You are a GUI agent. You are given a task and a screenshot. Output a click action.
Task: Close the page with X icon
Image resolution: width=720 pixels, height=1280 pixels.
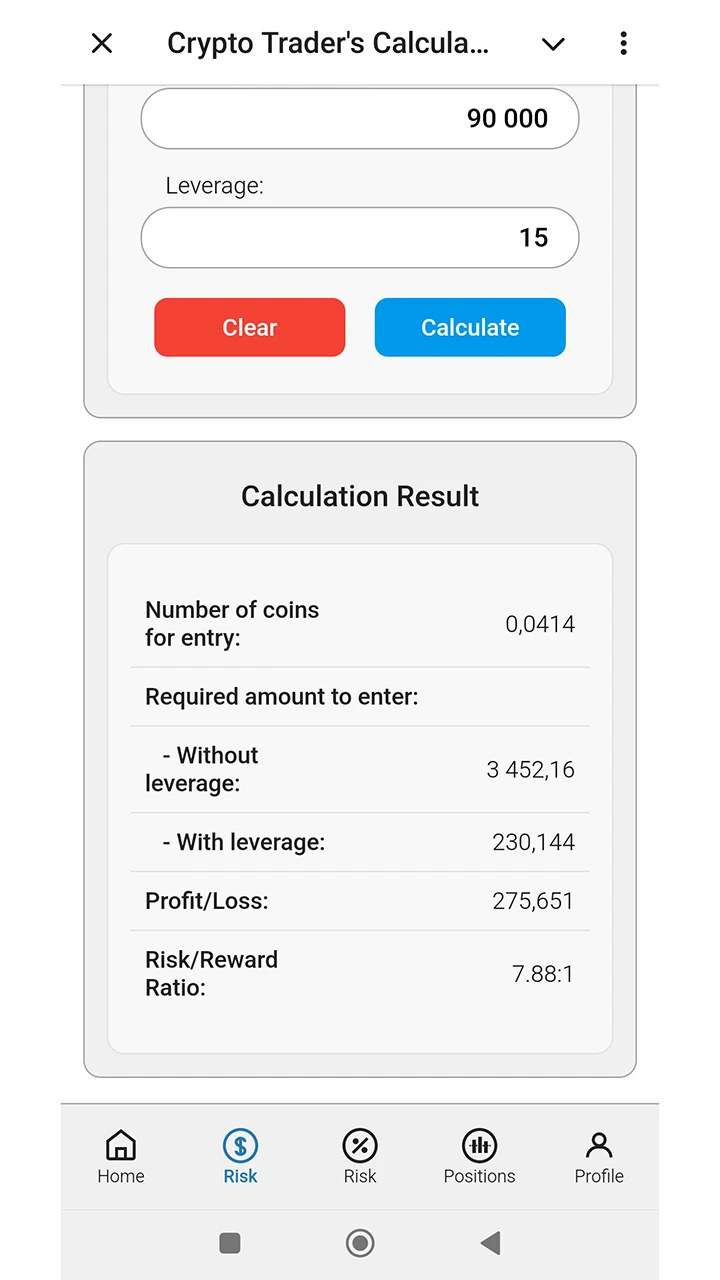(x=102, y=43)
